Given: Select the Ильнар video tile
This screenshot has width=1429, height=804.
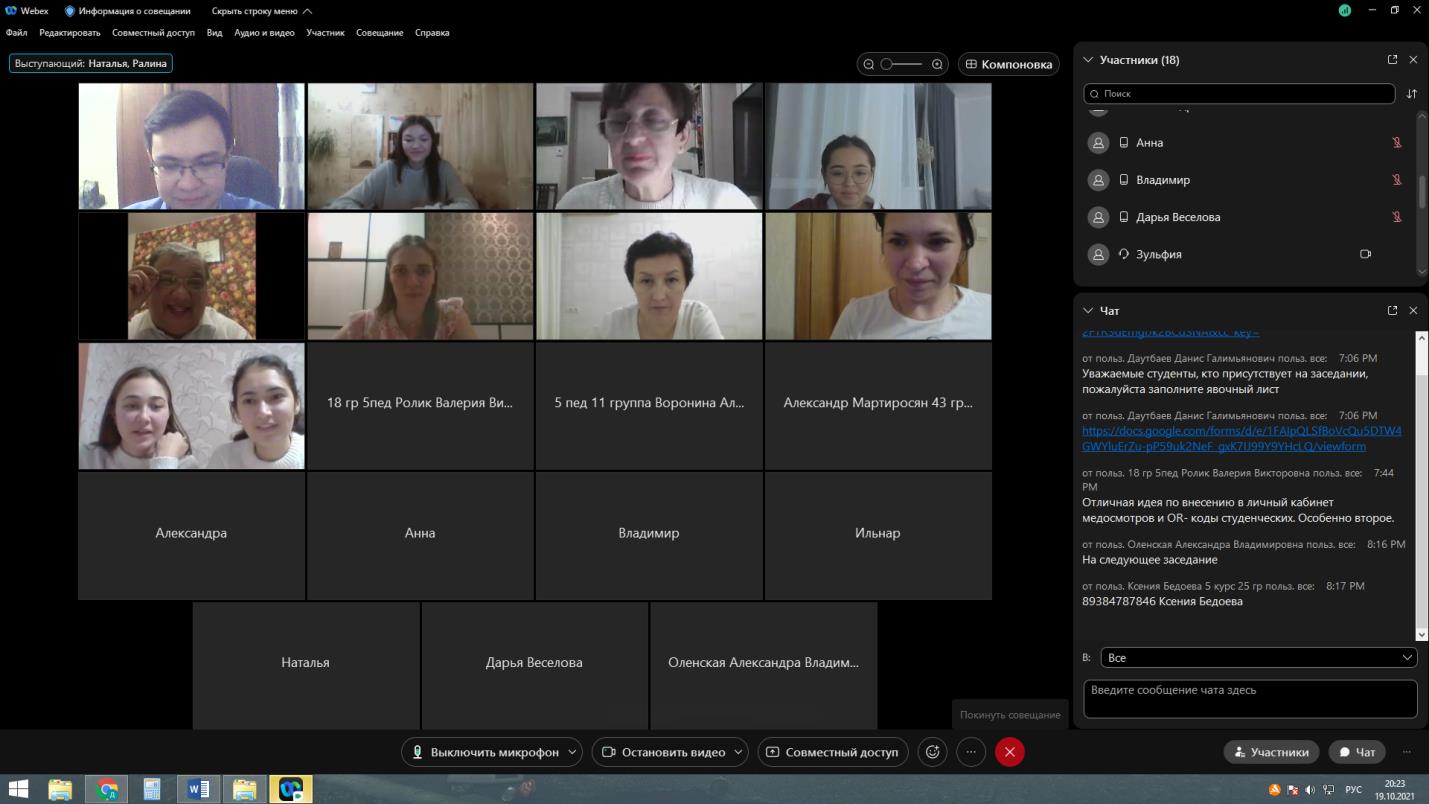Looking at the screenshot, I should (x=878, y=535).
